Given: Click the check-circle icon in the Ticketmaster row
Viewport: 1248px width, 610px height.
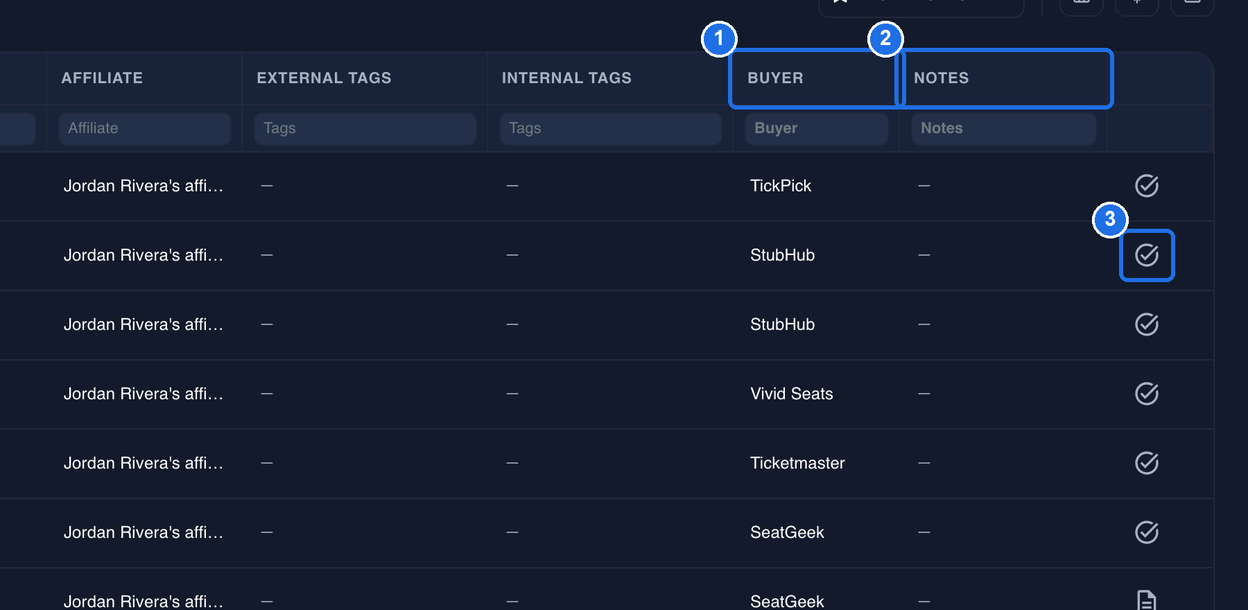Looking at the screenshot, I should point(1146,463).
